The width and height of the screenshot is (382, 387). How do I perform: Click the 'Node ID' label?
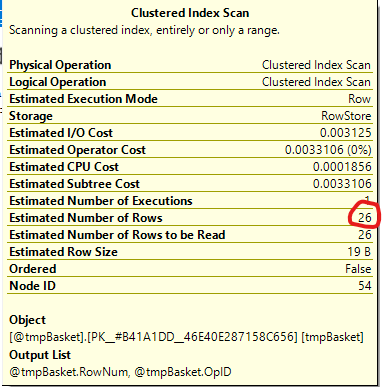click(32, 286)
